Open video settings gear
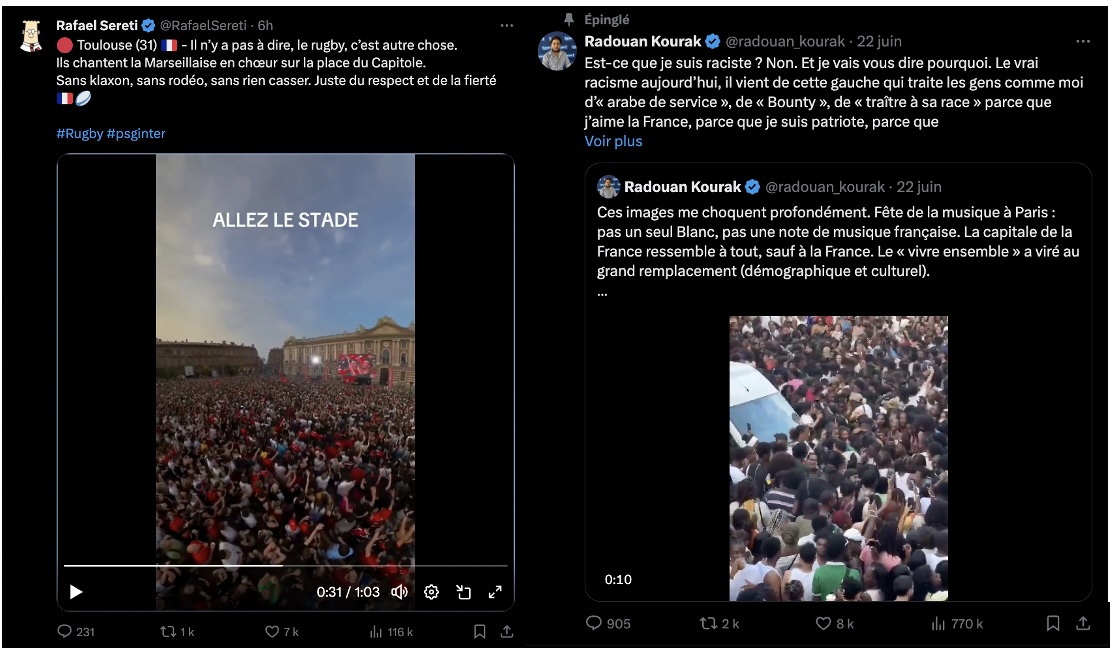 431,592
